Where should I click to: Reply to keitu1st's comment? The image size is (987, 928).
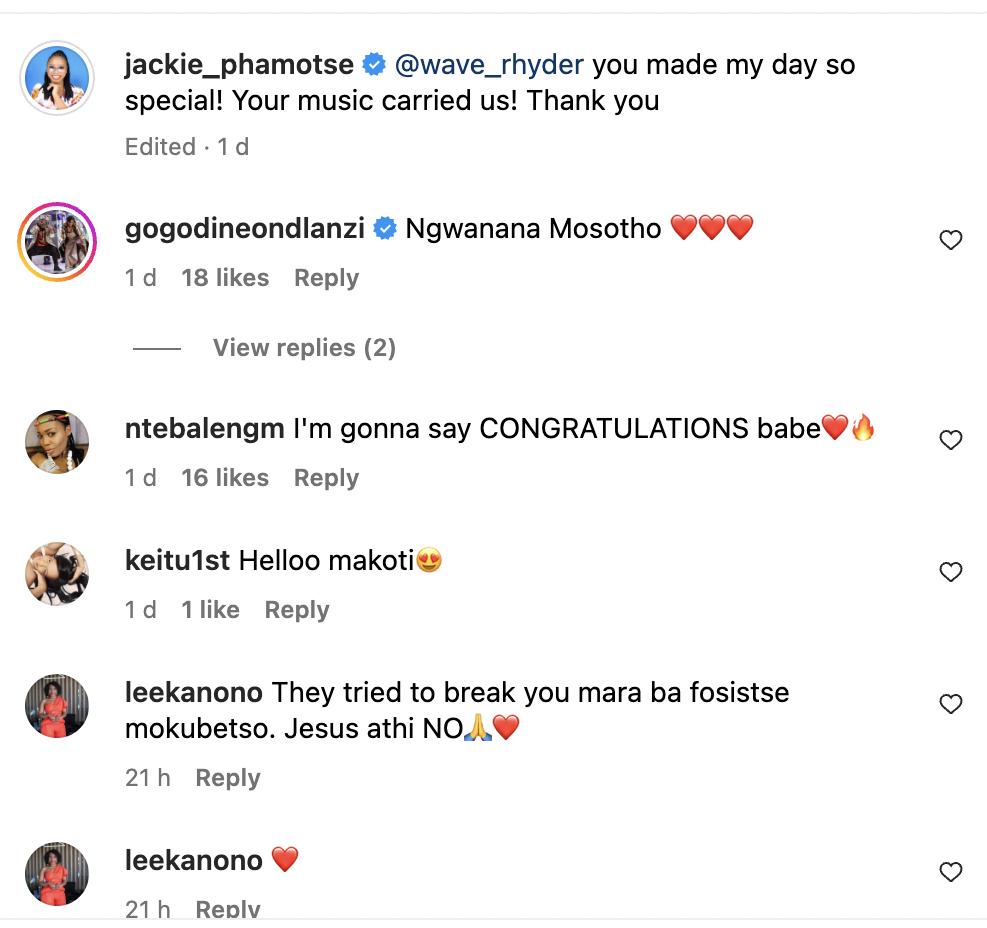297,610
